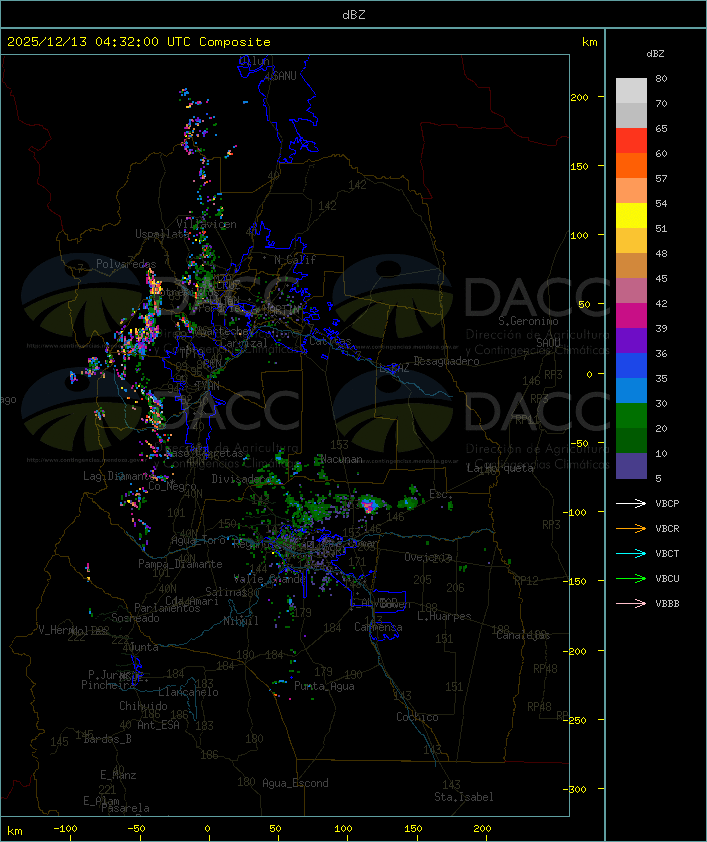The image size is (707, 842).
Task: Click the S.Geronimo map label
Action: [528, 321]
